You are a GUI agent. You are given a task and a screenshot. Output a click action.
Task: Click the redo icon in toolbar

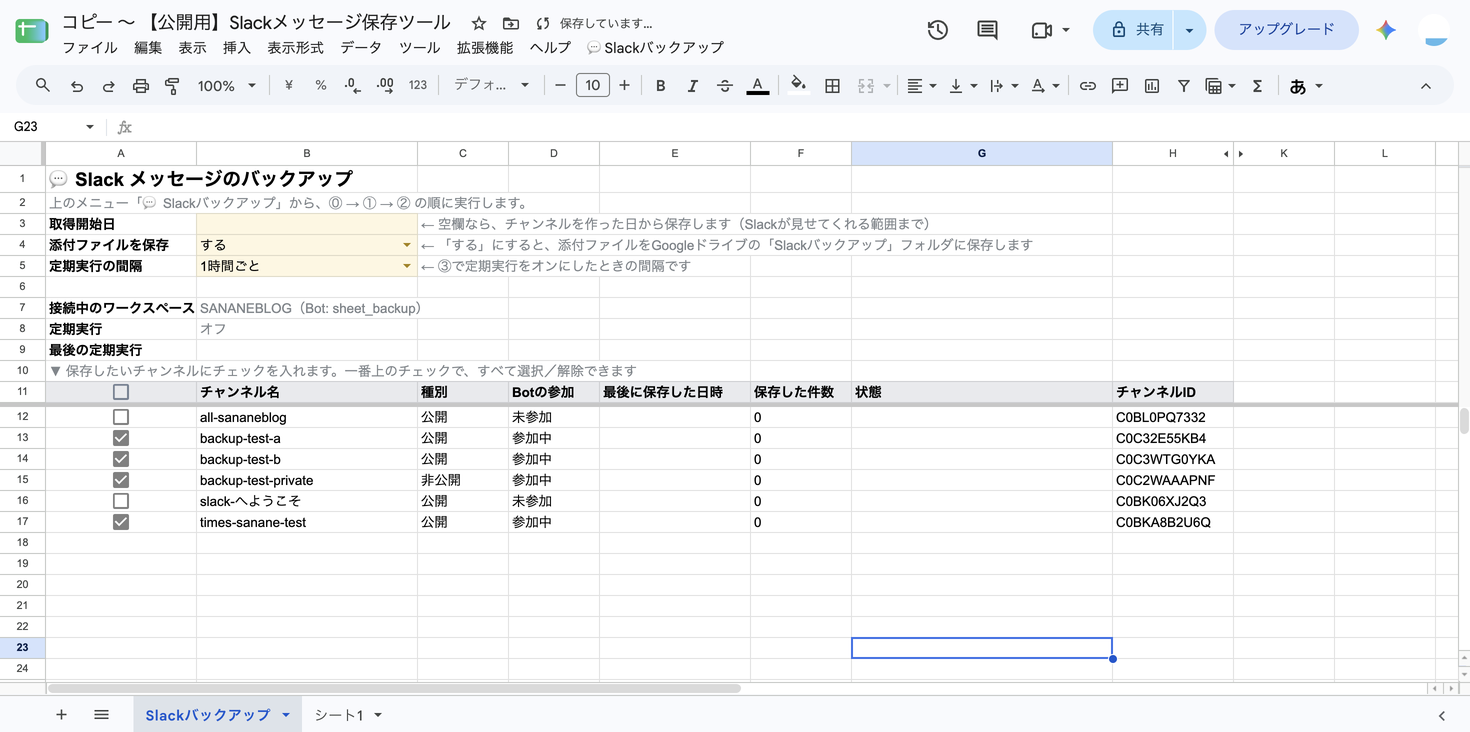tap(108, 86)
